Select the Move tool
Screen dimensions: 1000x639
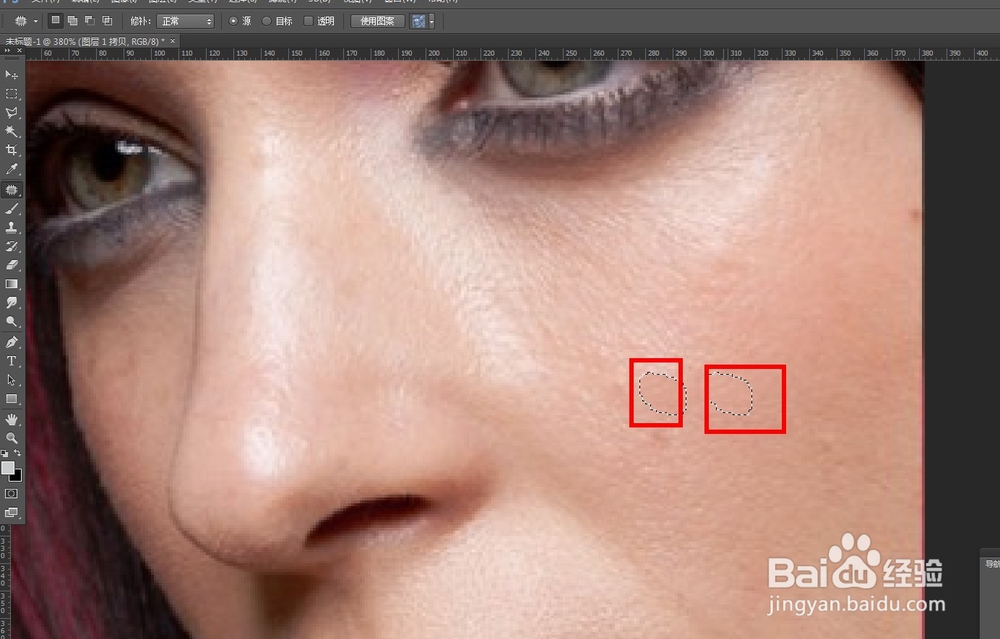[x=11, y=75]
